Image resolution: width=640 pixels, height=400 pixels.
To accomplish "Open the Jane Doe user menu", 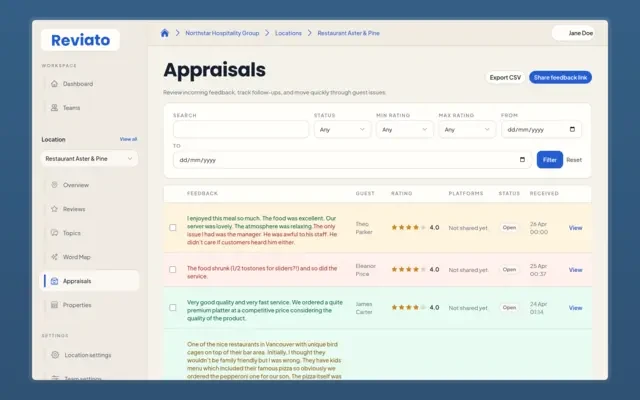I will click(573, 33).
